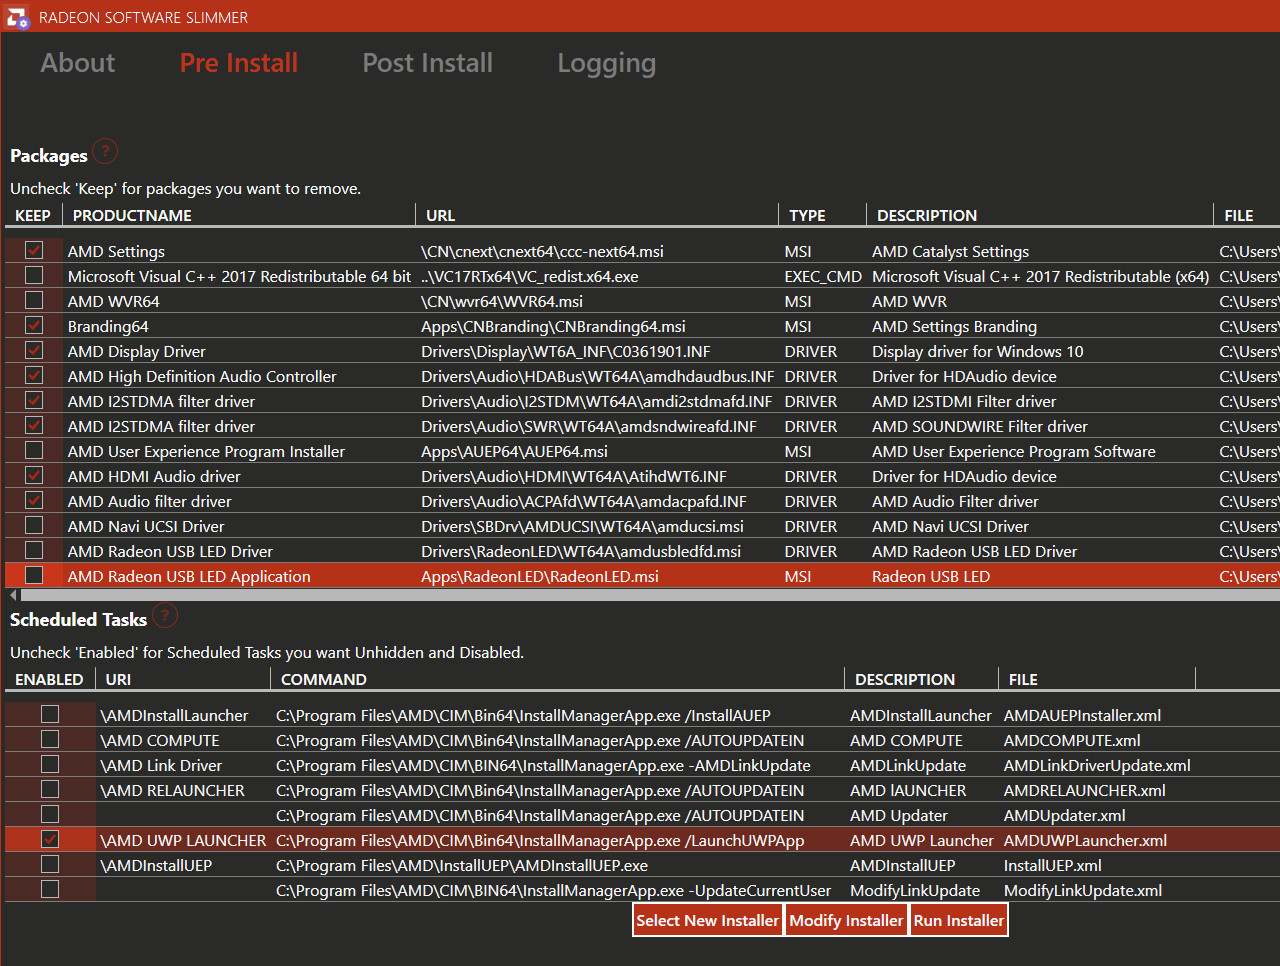The width and height of the screenshot is (1280, 966).
Task: Click 'Drivers\RadeonLED\WT64A\amdusbledfd.msi' cell
Action: 581,551
